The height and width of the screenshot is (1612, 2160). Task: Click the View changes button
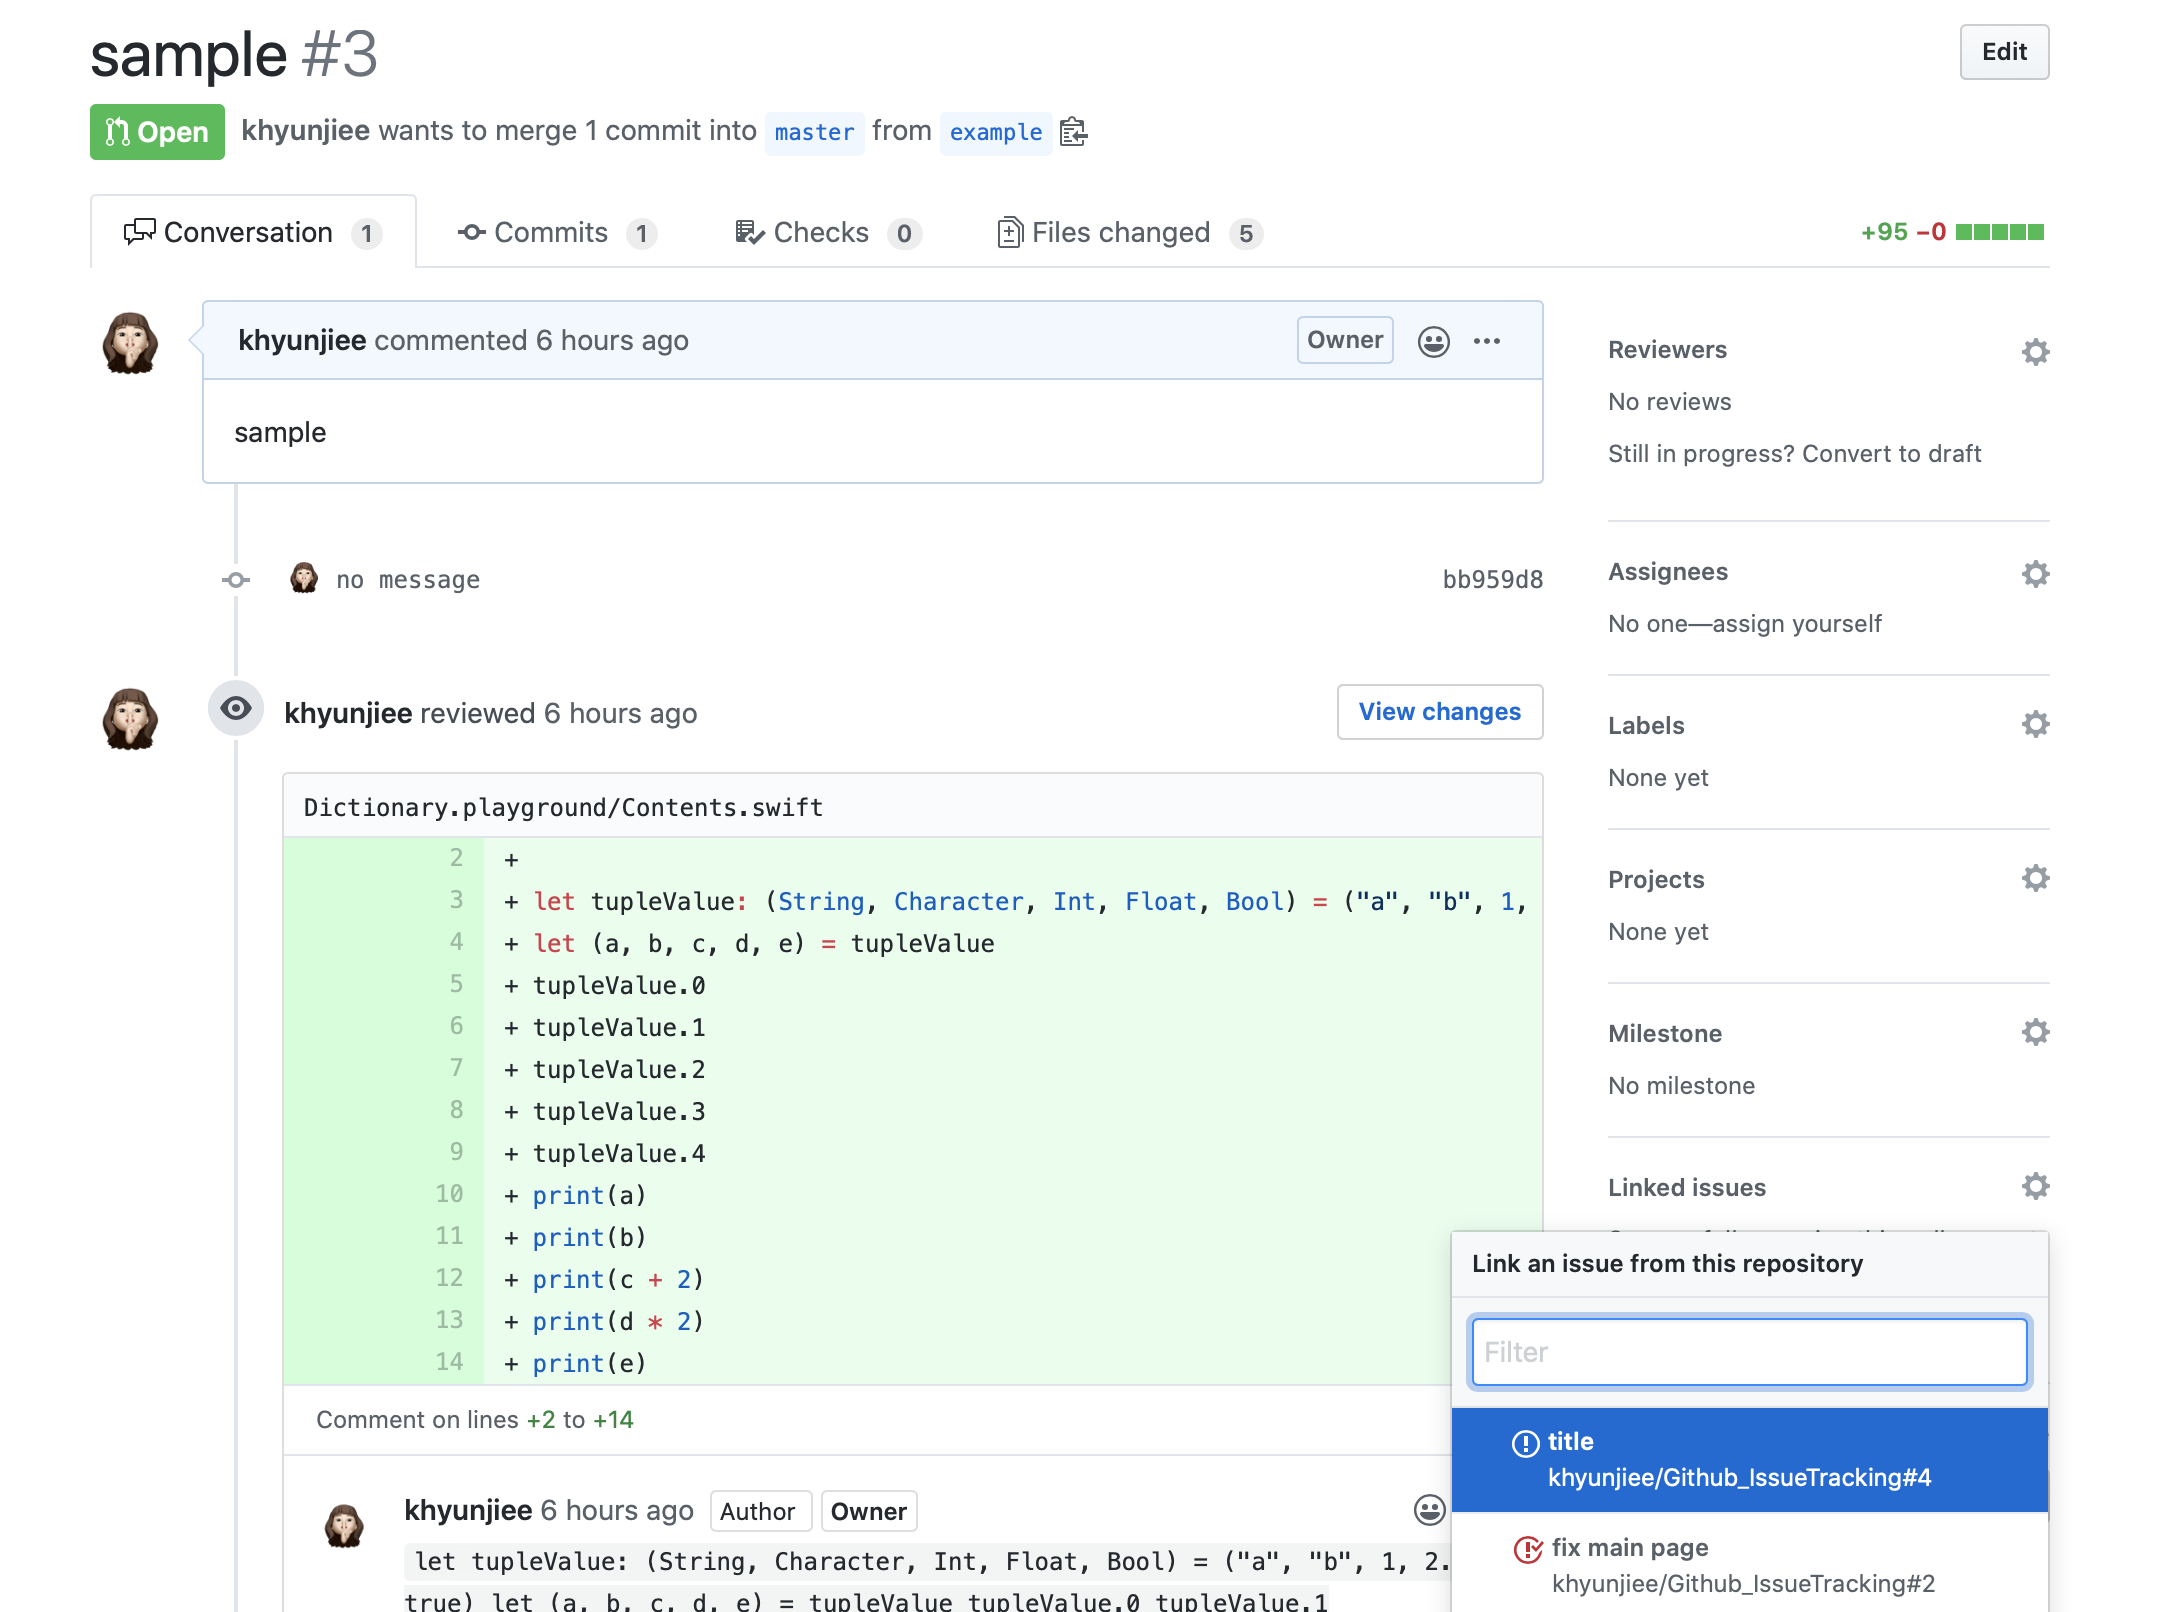point(1439,712)
